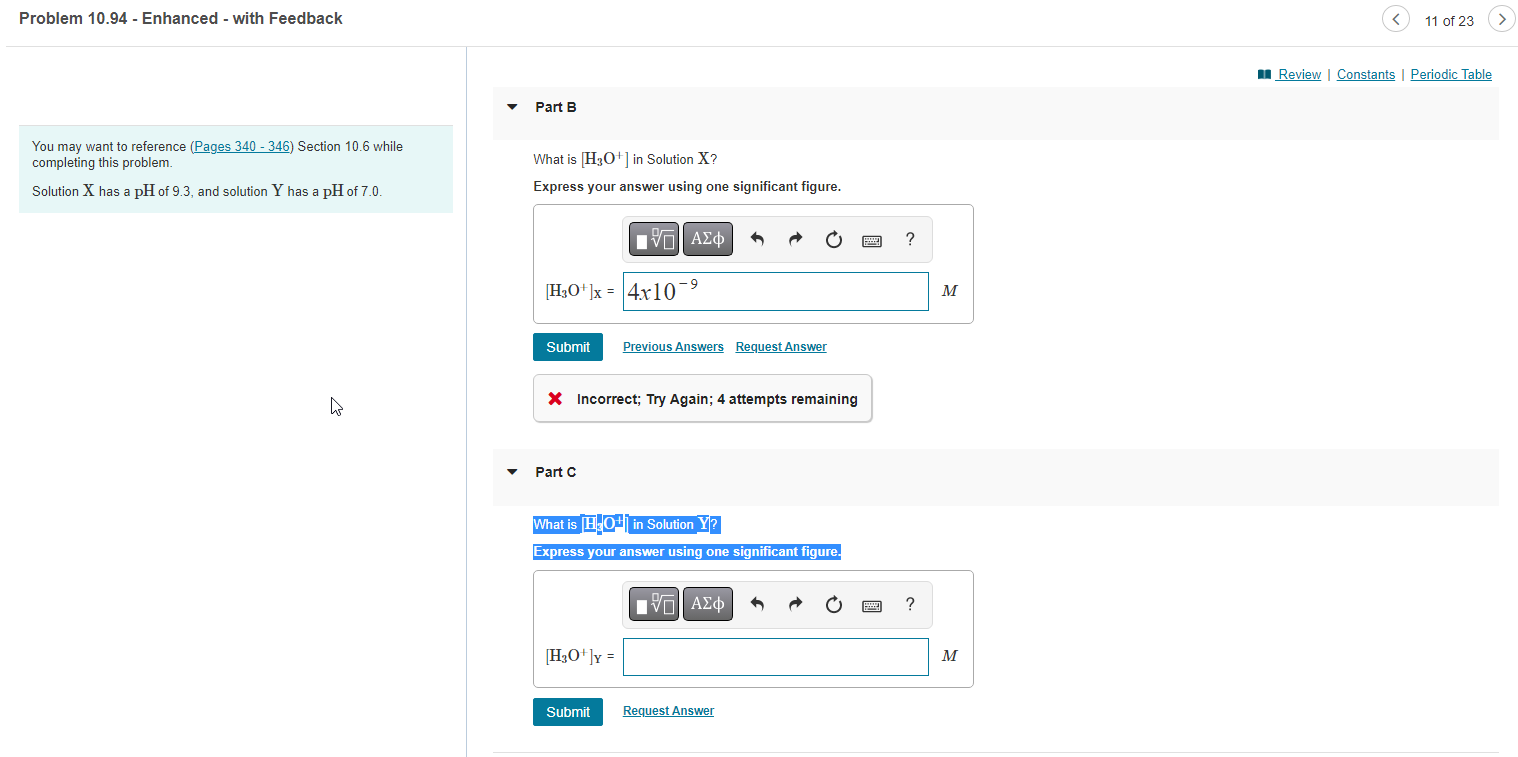Viewport: 1518px width, 757px height.
Task: Request Answer for Part B
Action: (781, 347)
